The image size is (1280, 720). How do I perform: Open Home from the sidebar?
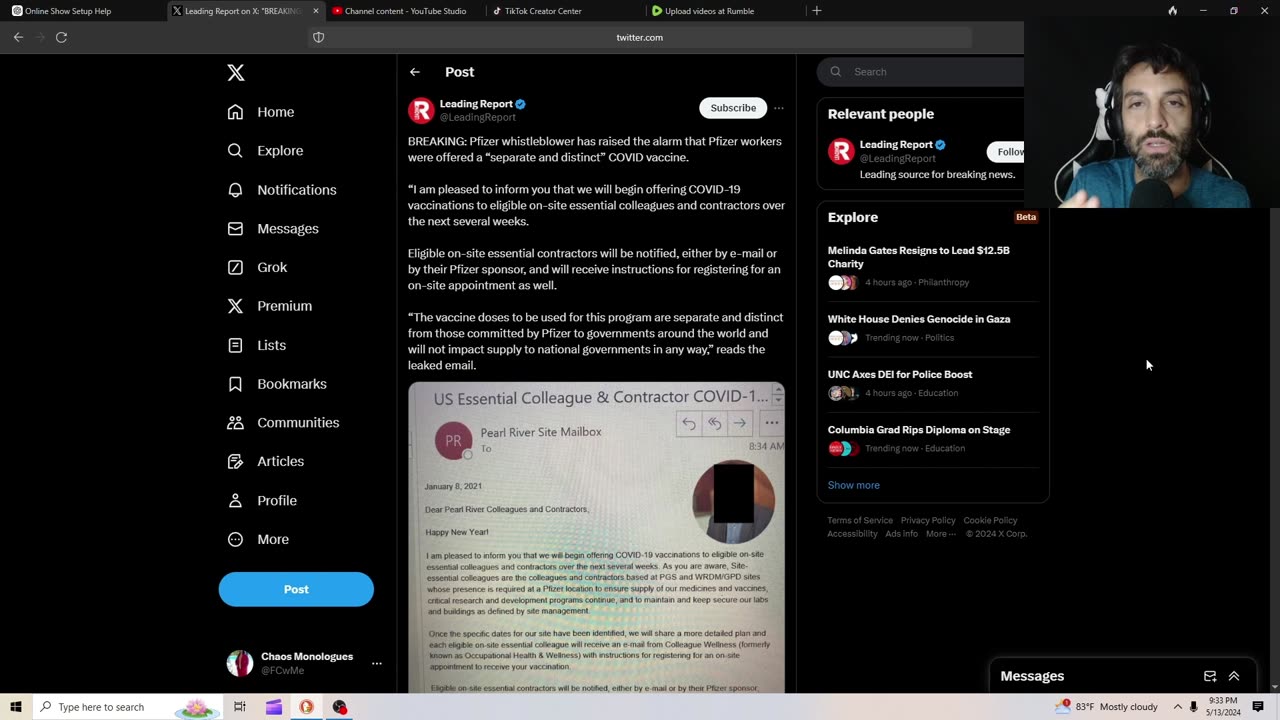tap(261, 112)
